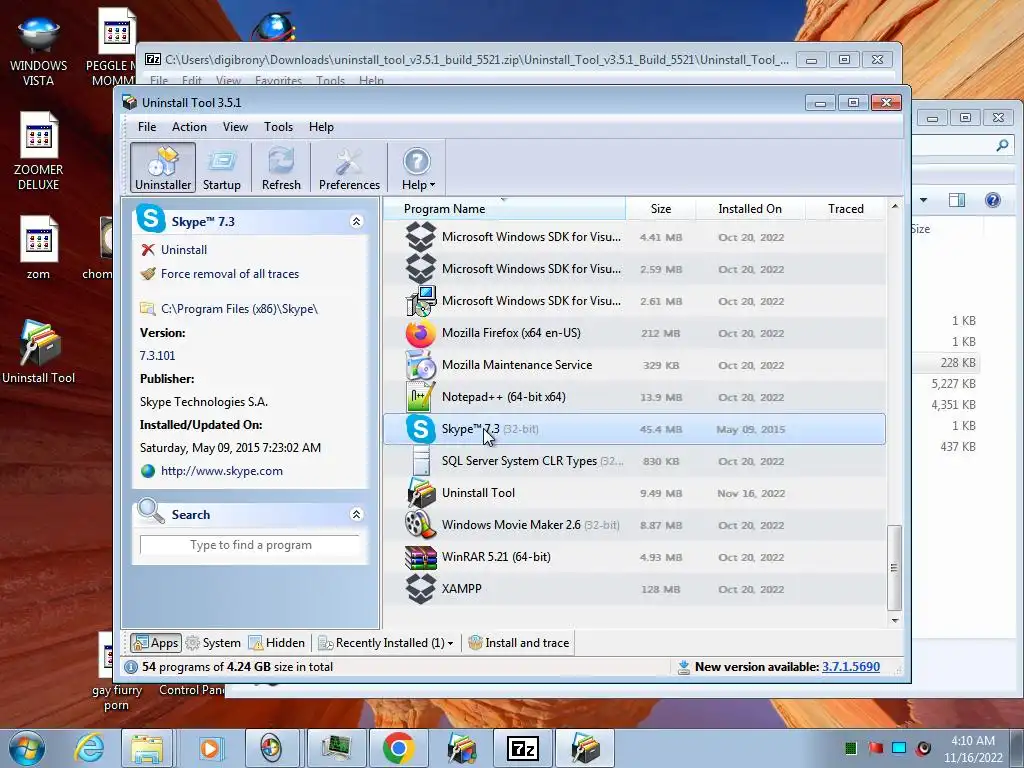
Task: Select the Uninstall Tool desktop shortcut
Action: (39, 352)
